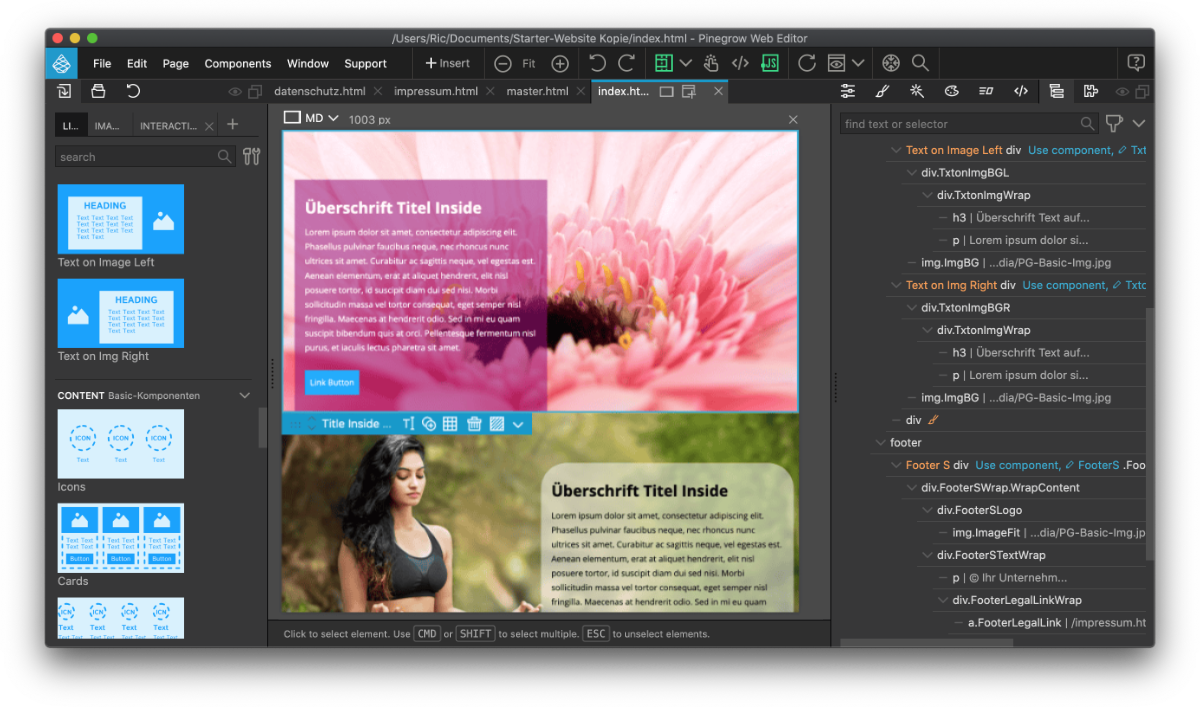Open the style brush panel icon
1200x707 pixels.
(882, 91)
